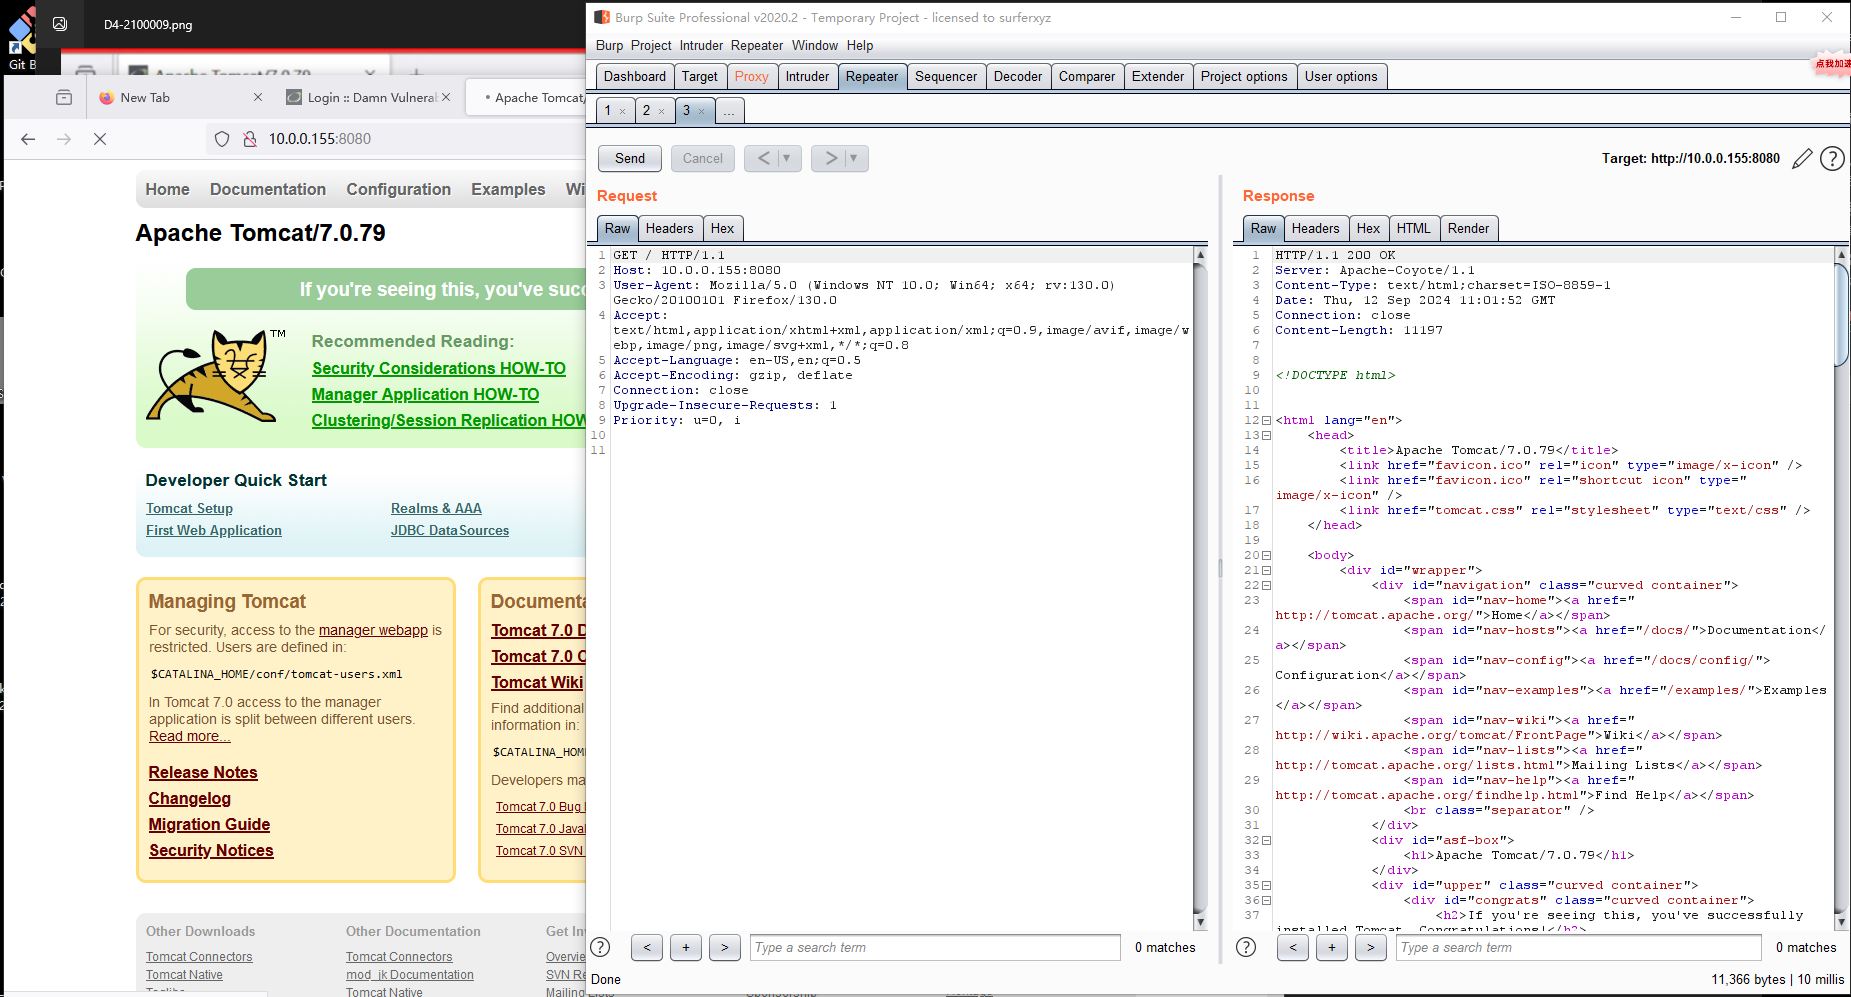Click the response pane vertical scrollbar thumb

[x=1841, y=315]
